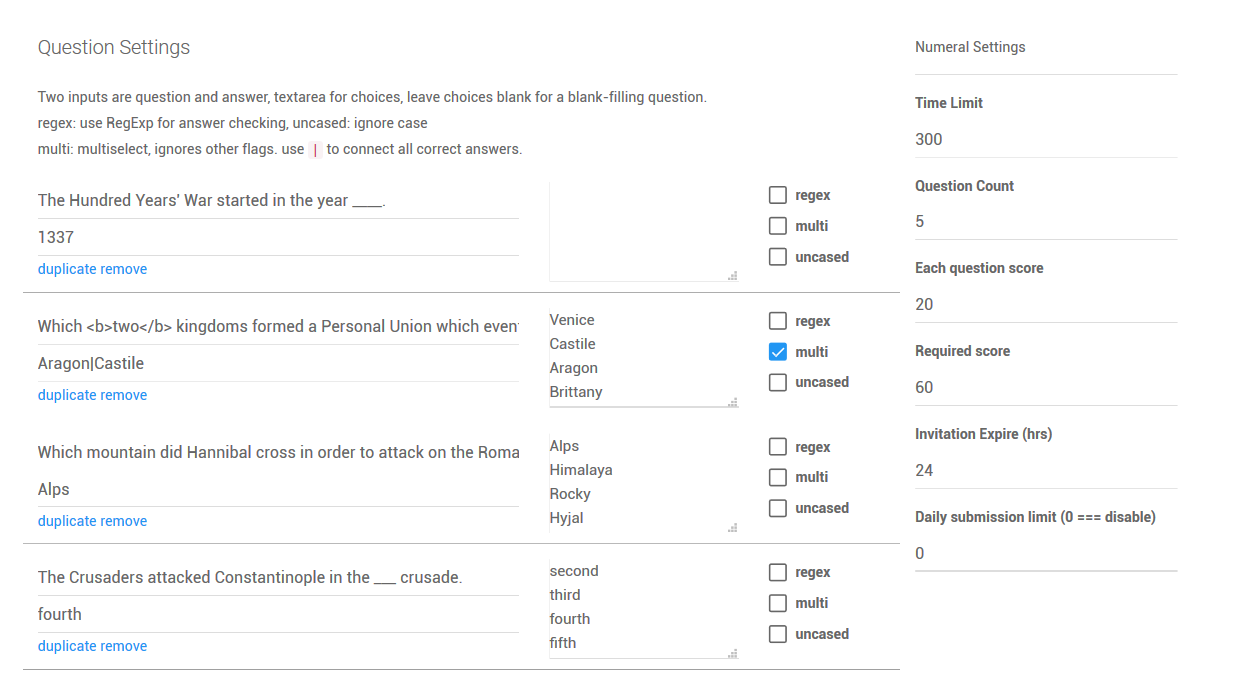Enable uncased for the Hannibal question

[778, 508]
